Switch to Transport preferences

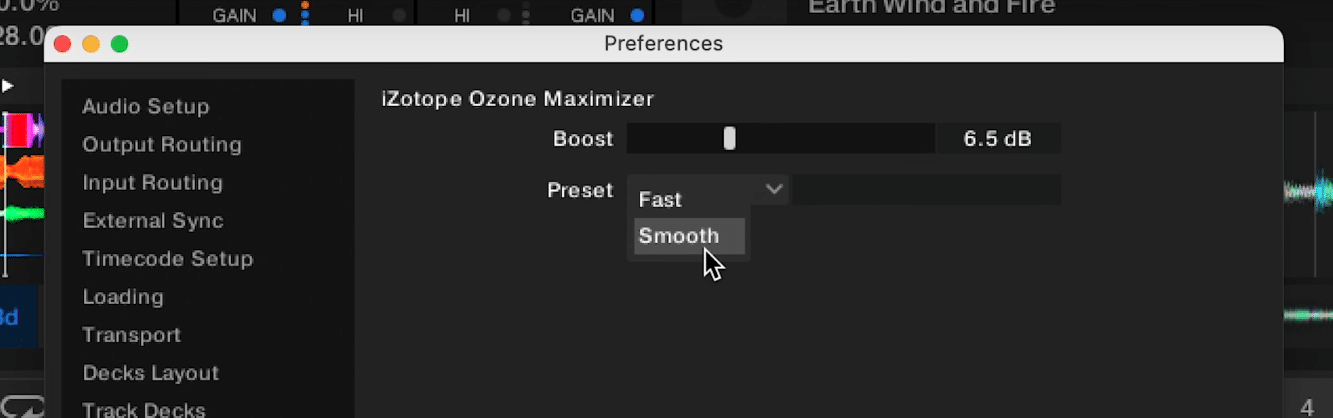pos(132,335)
